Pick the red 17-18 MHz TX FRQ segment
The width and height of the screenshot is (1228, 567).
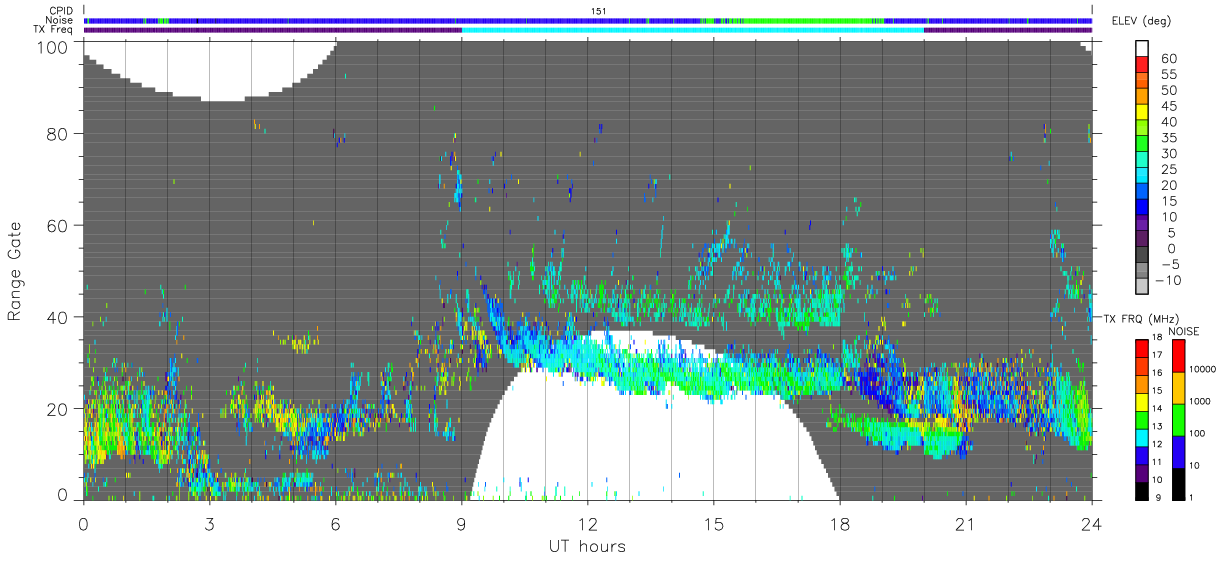1142,348
